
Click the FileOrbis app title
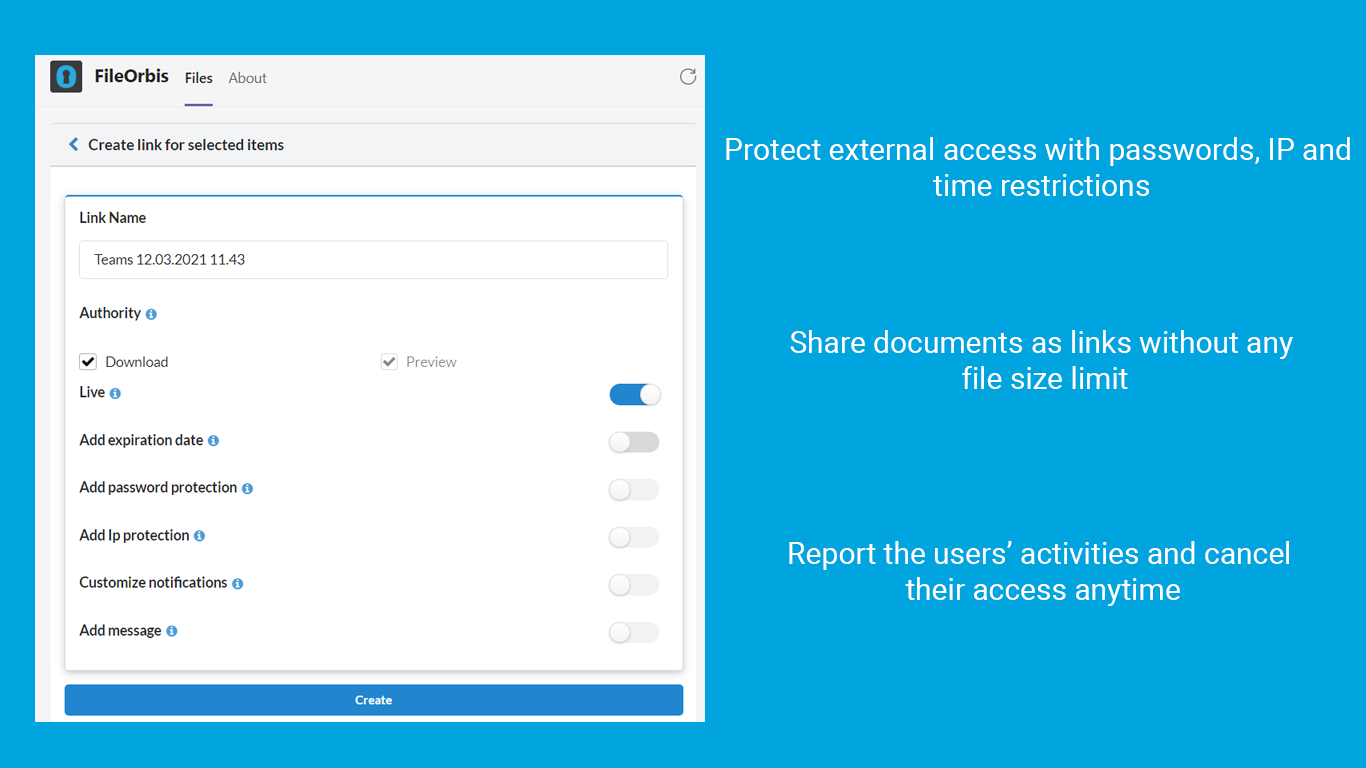(132, 76)
